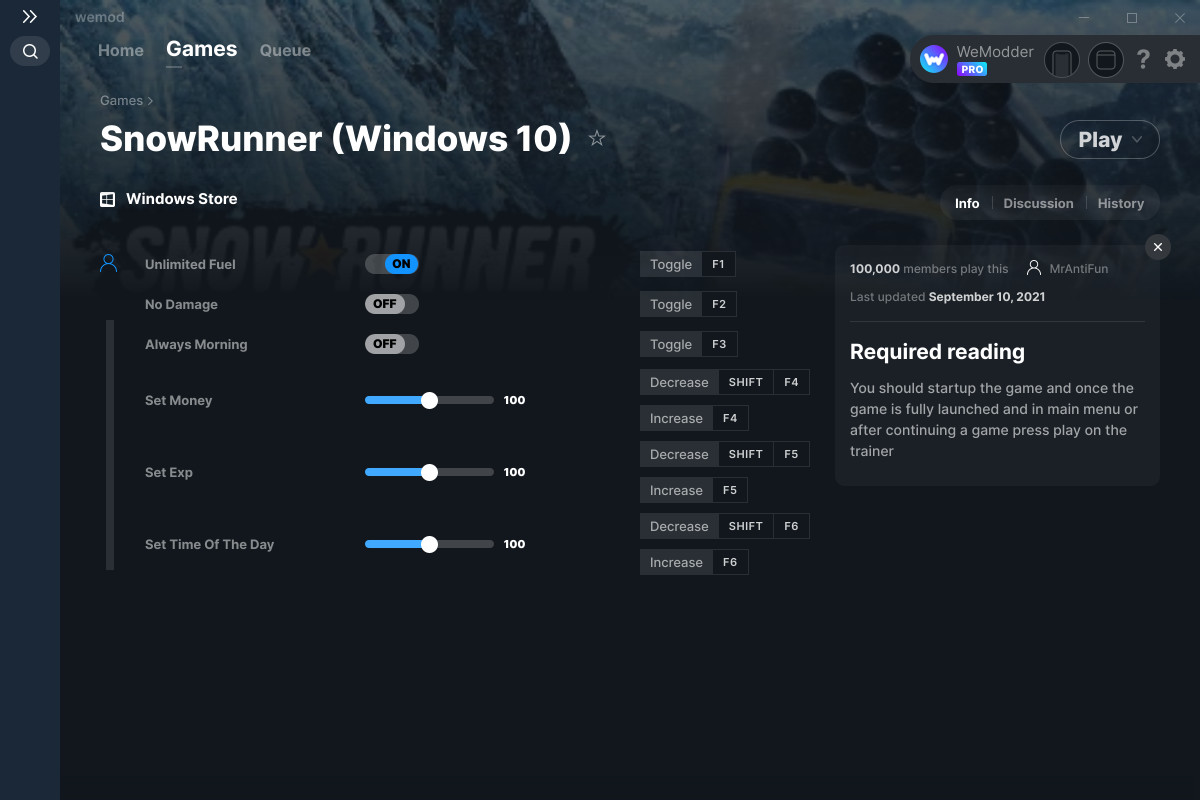Open the phone remote icon
Image resolution: width=1200 pixels, height=800 pixels.
pyautogui.click(x=1062, y=60)
